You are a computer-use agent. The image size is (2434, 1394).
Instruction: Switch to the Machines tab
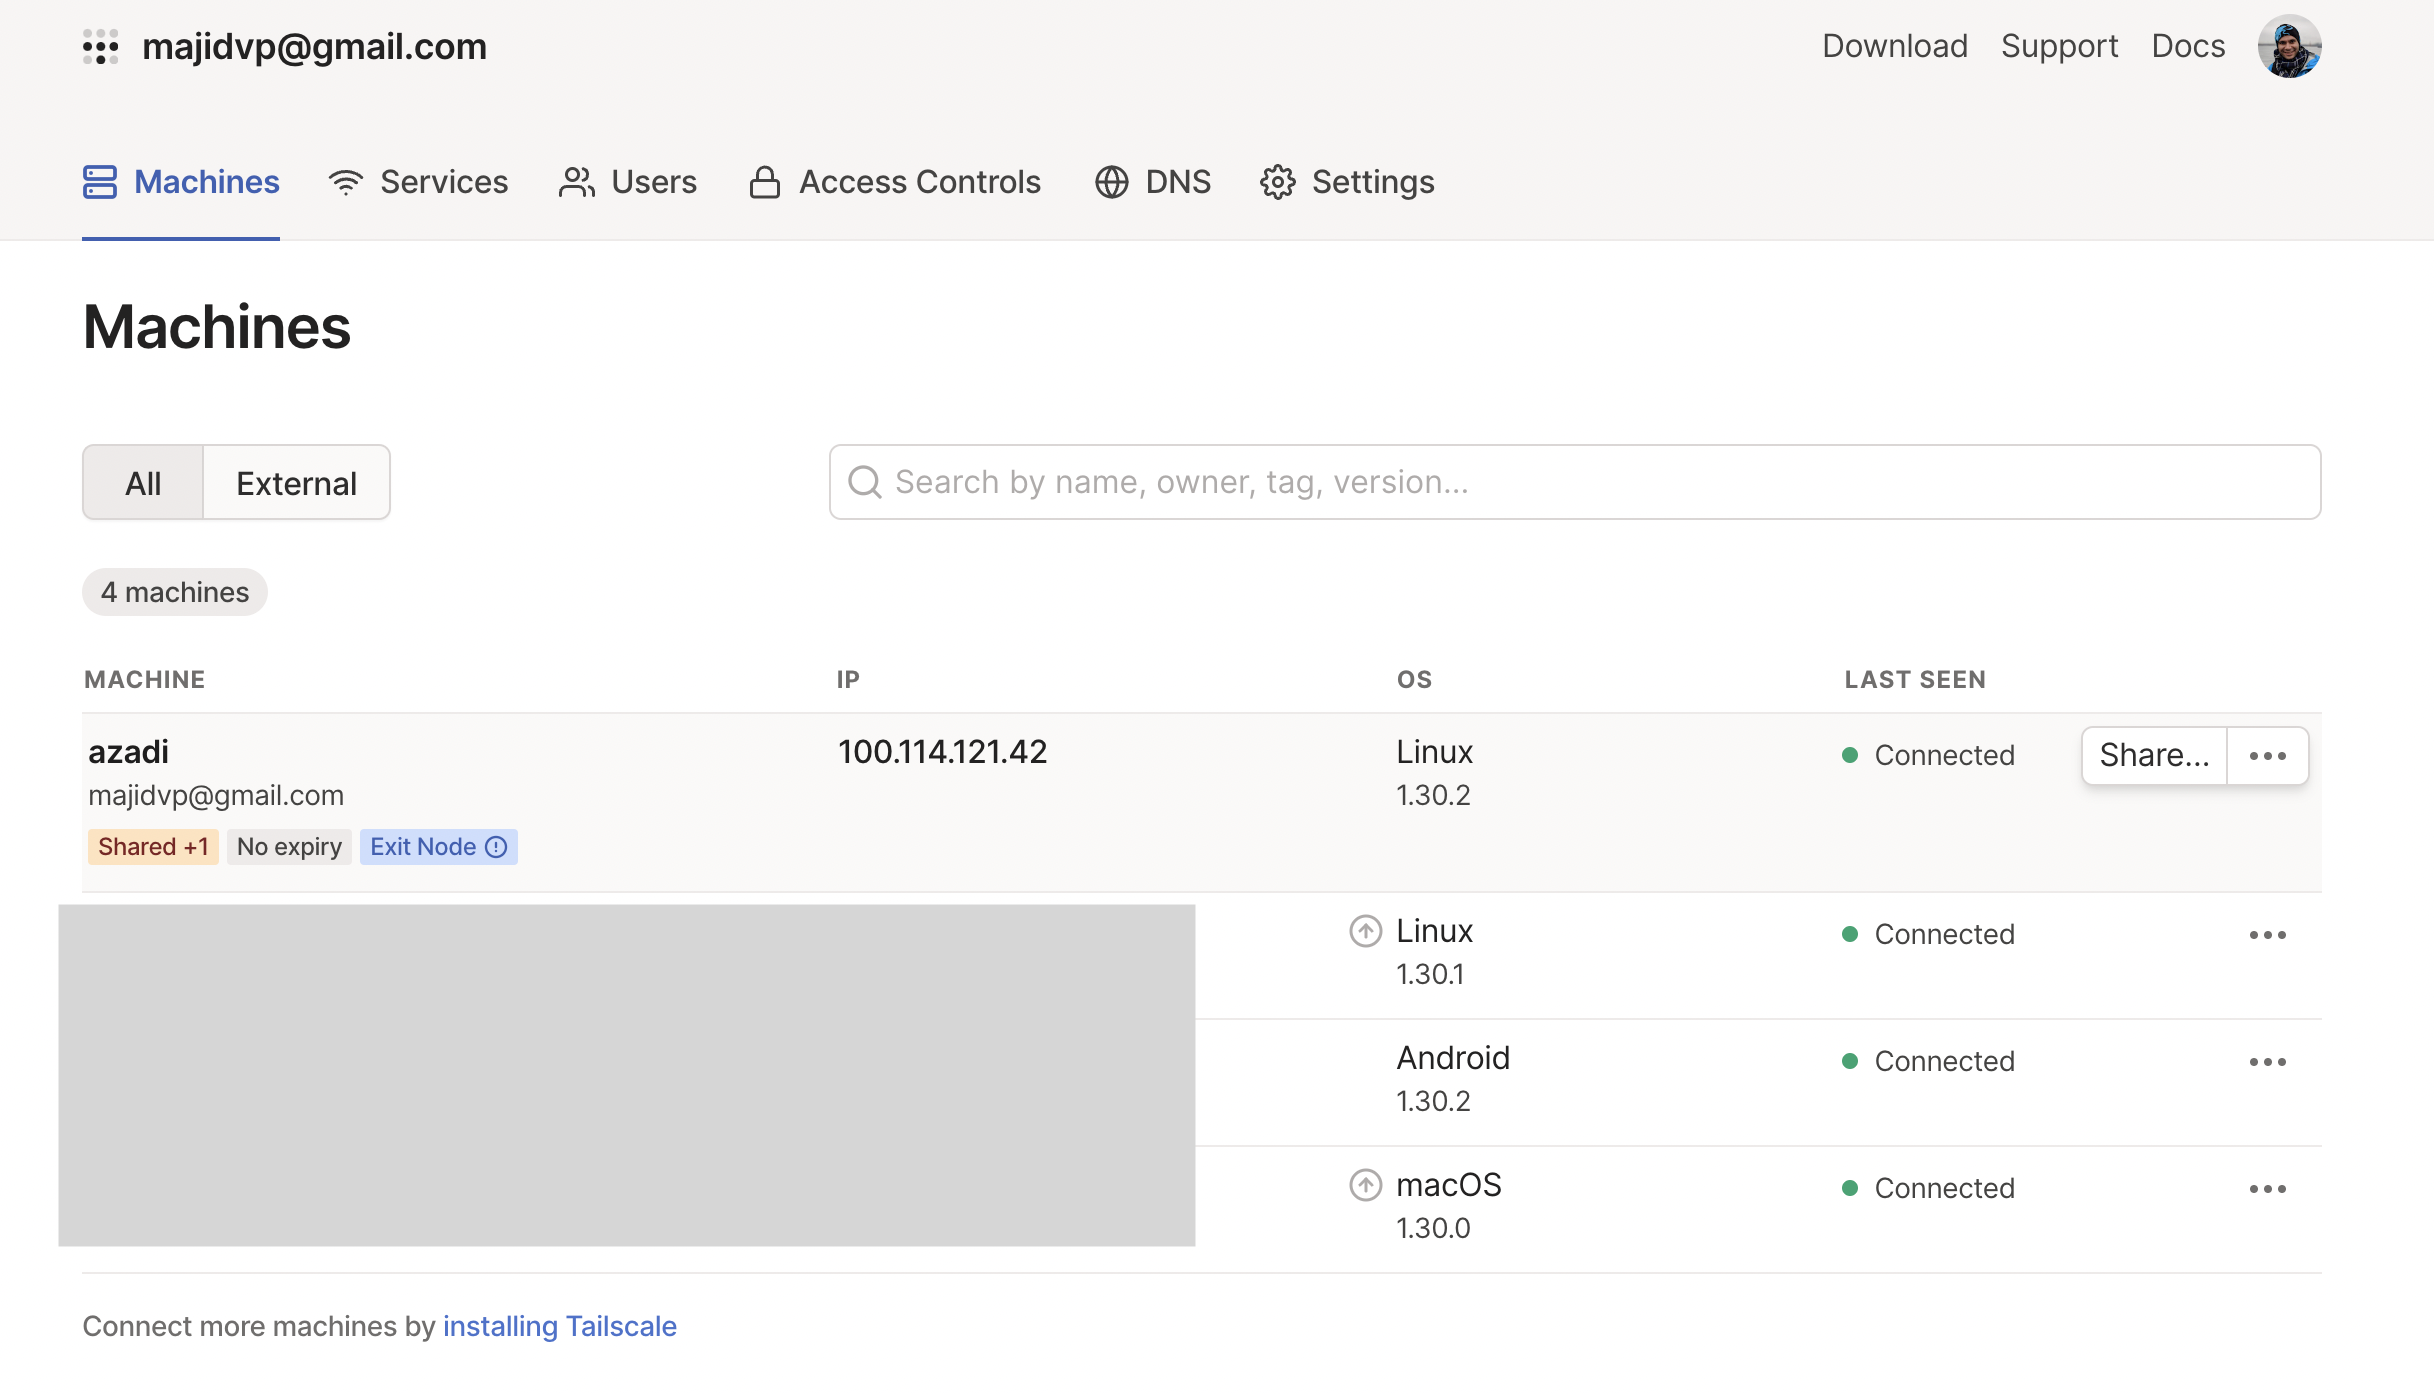(x=181, y=182)
